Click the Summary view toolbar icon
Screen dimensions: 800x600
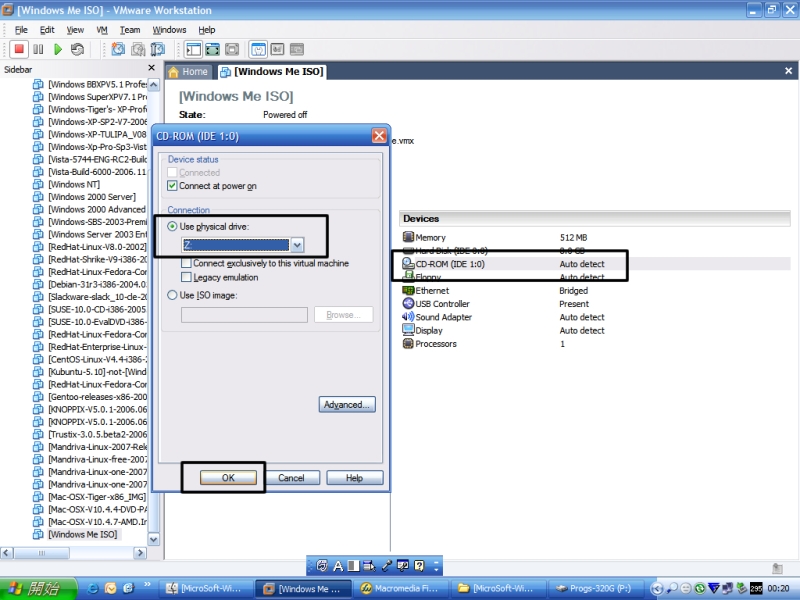258,49
